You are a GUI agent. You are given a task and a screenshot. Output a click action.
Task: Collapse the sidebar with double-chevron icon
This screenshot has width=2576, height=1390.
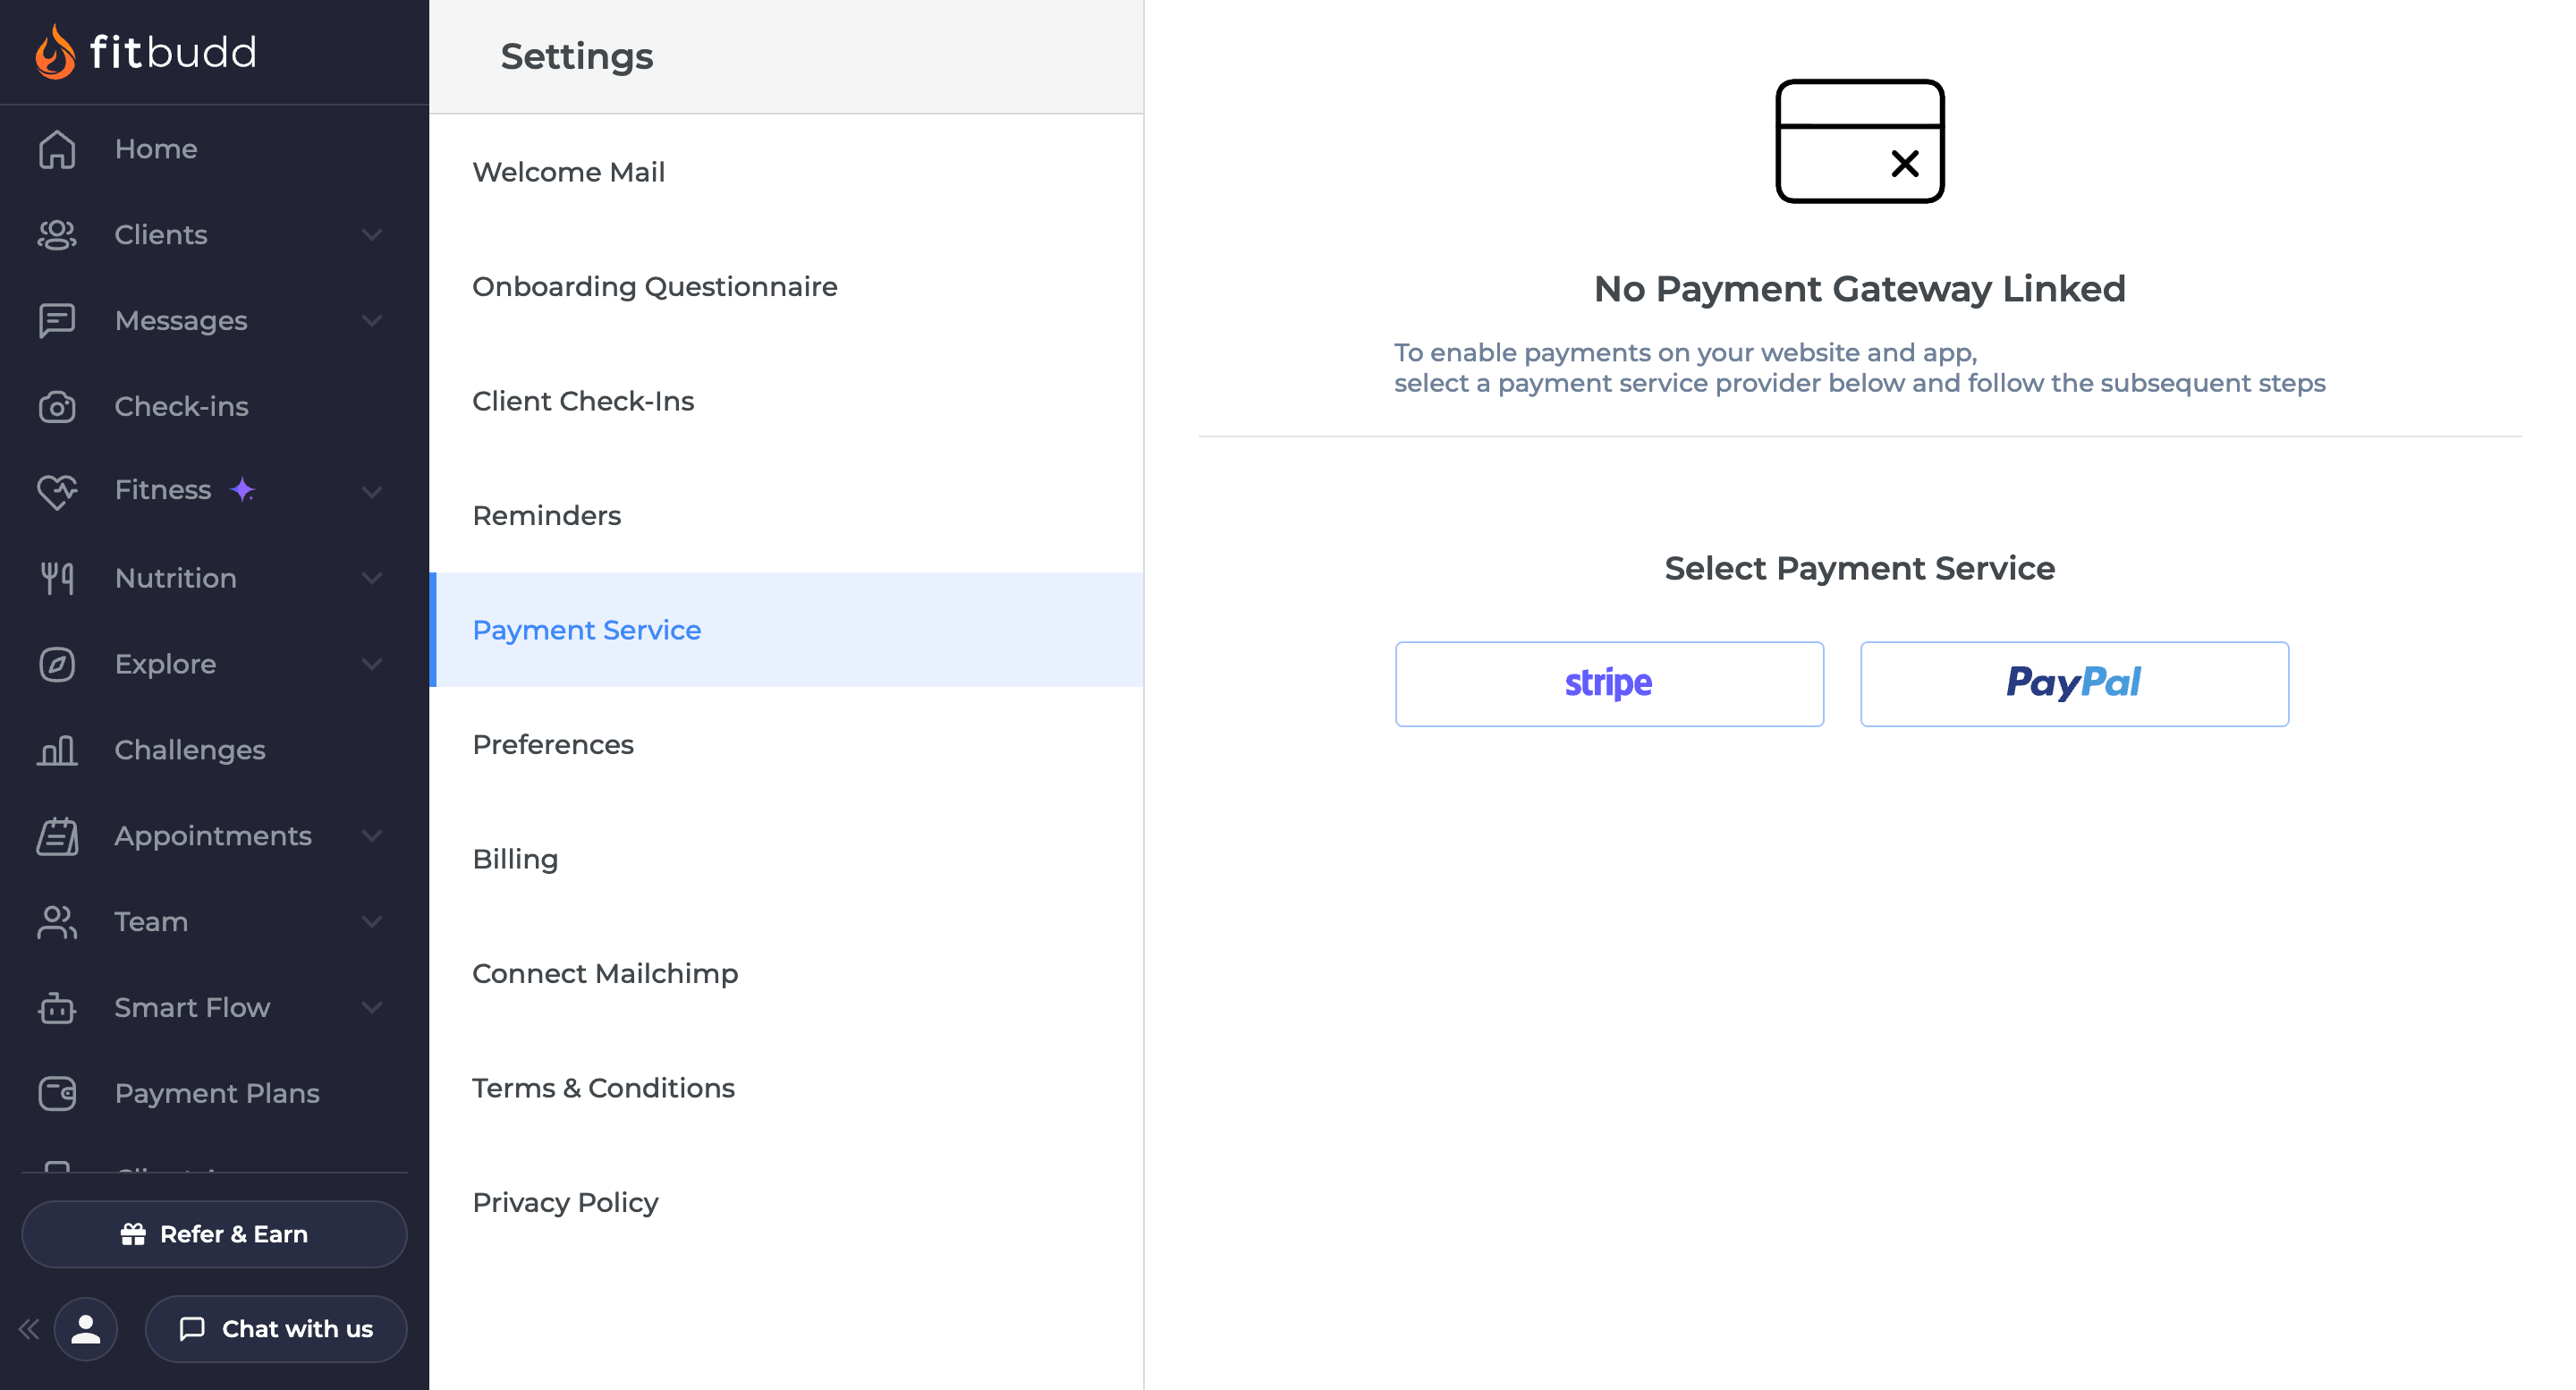pos(28,1329)
